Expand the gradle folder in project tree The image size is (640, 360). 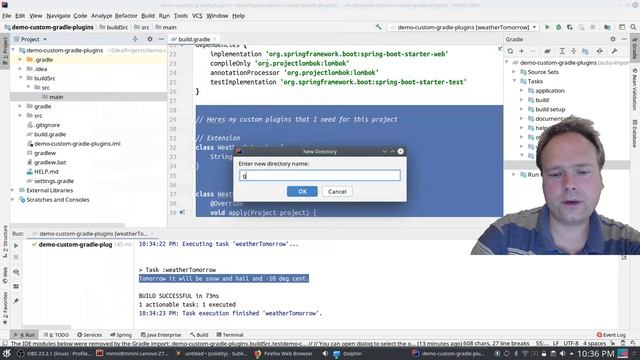click(20, 106)
